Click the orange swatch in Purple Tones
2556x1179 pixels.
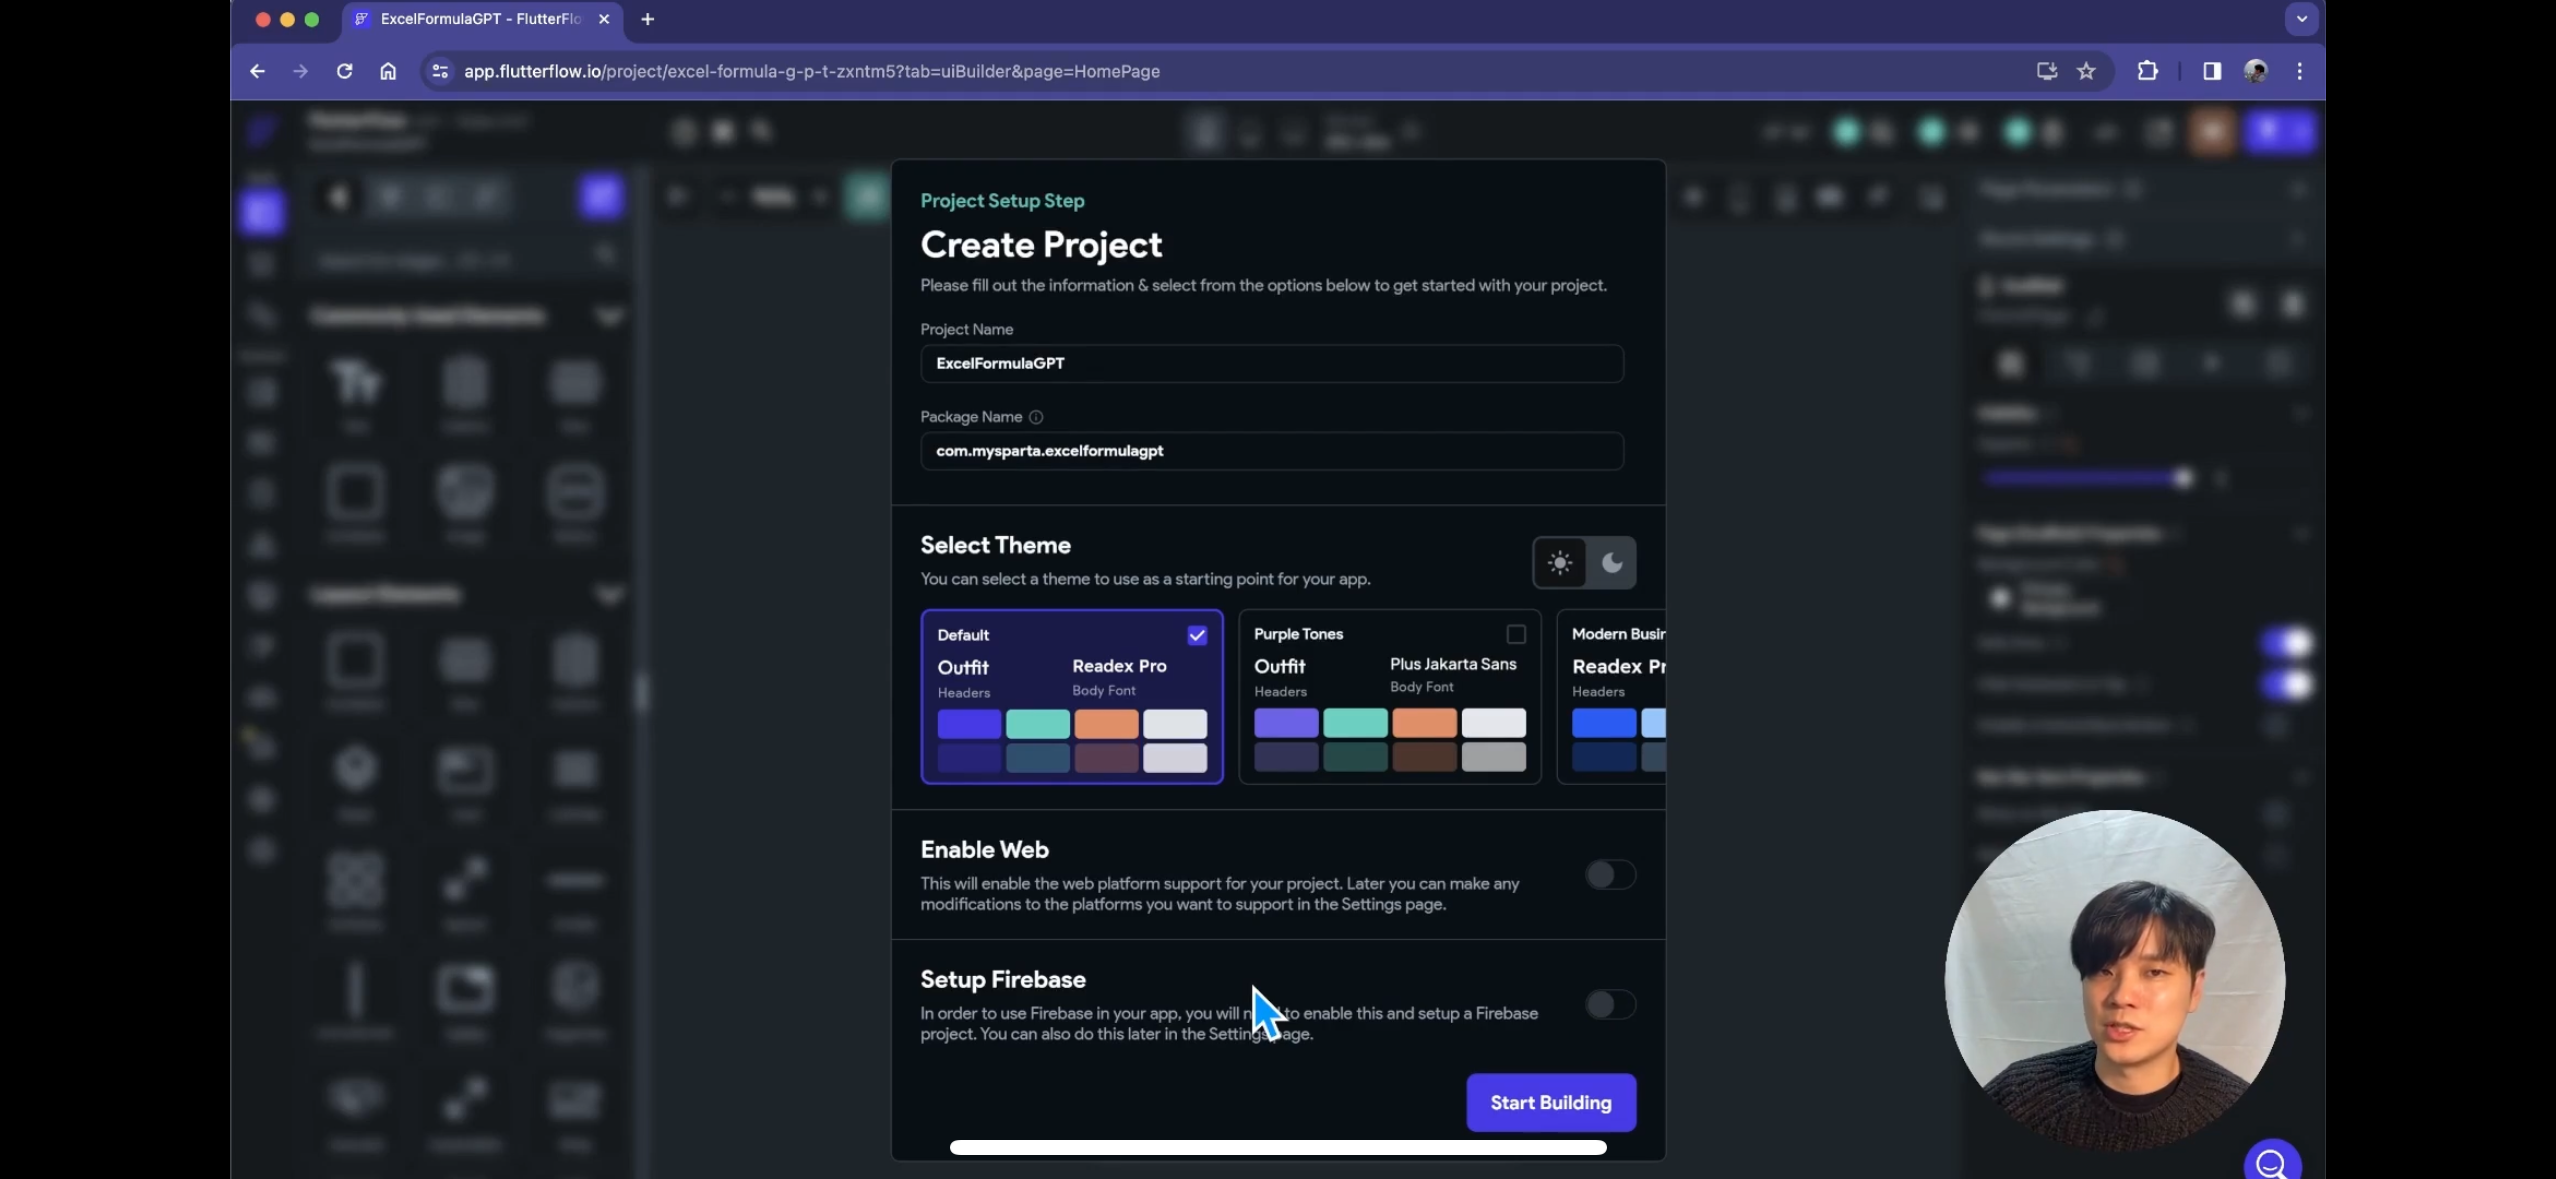tap(1424, 722)
